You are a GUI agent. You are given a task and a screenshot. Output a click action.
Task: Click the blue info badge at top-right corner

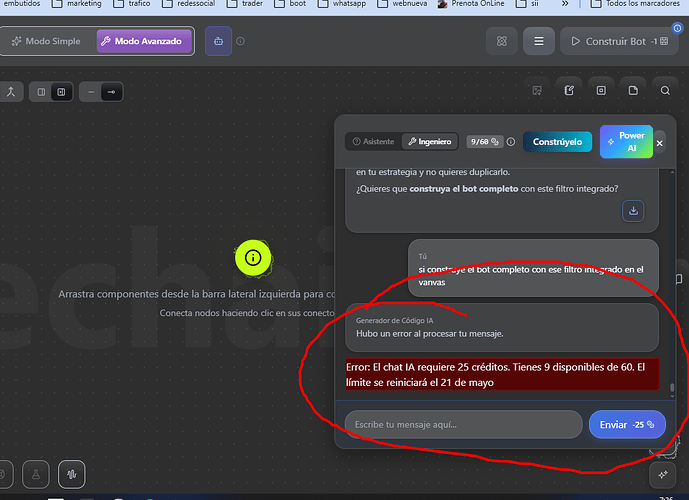click(677, 28)
